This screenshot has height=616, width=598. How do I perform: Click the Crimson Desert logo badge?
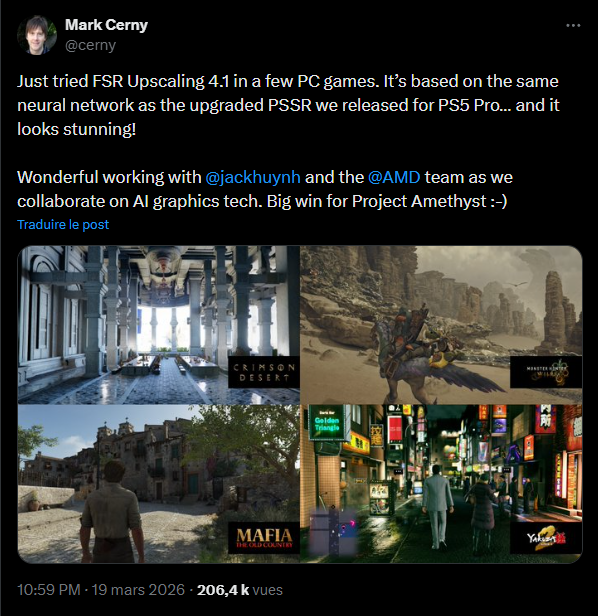pos(264,372)
